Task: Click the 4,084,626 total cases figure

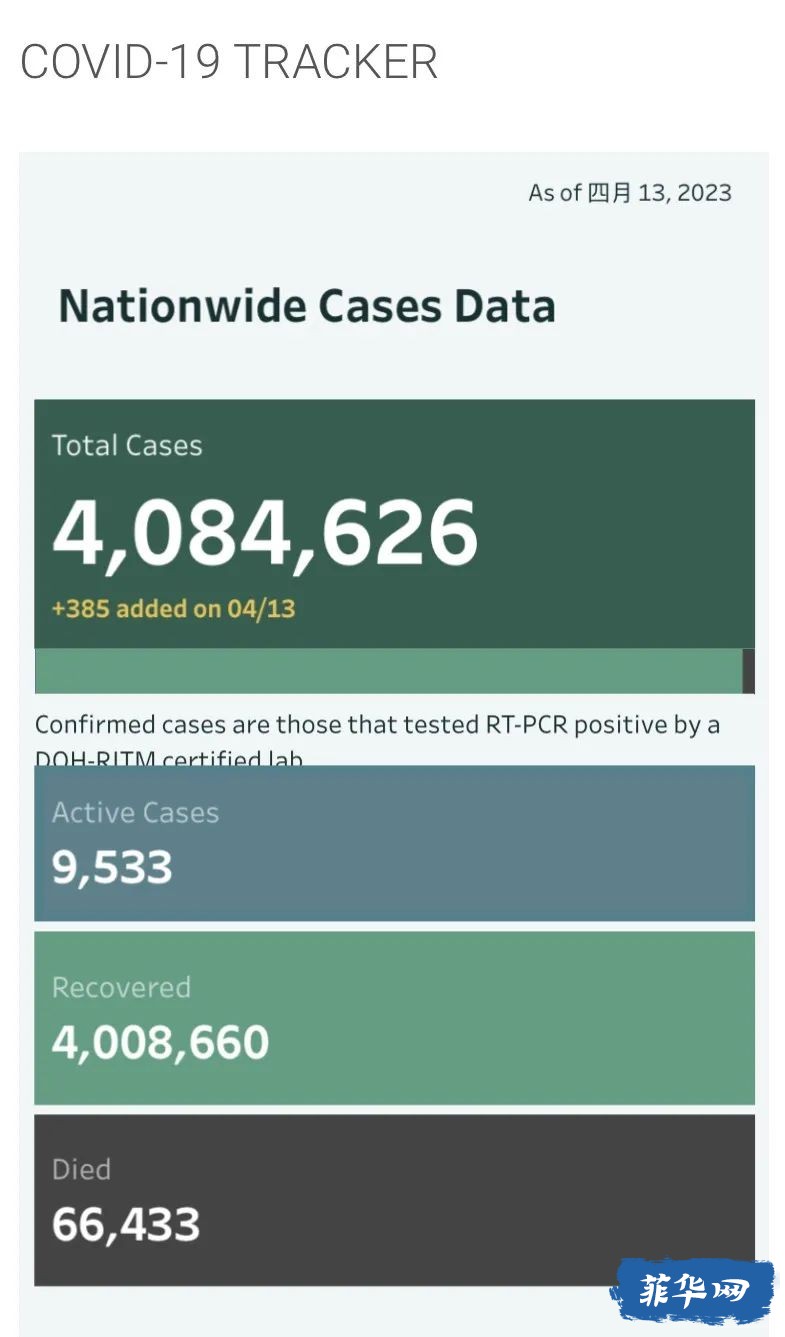Action: tap(265, 531)
